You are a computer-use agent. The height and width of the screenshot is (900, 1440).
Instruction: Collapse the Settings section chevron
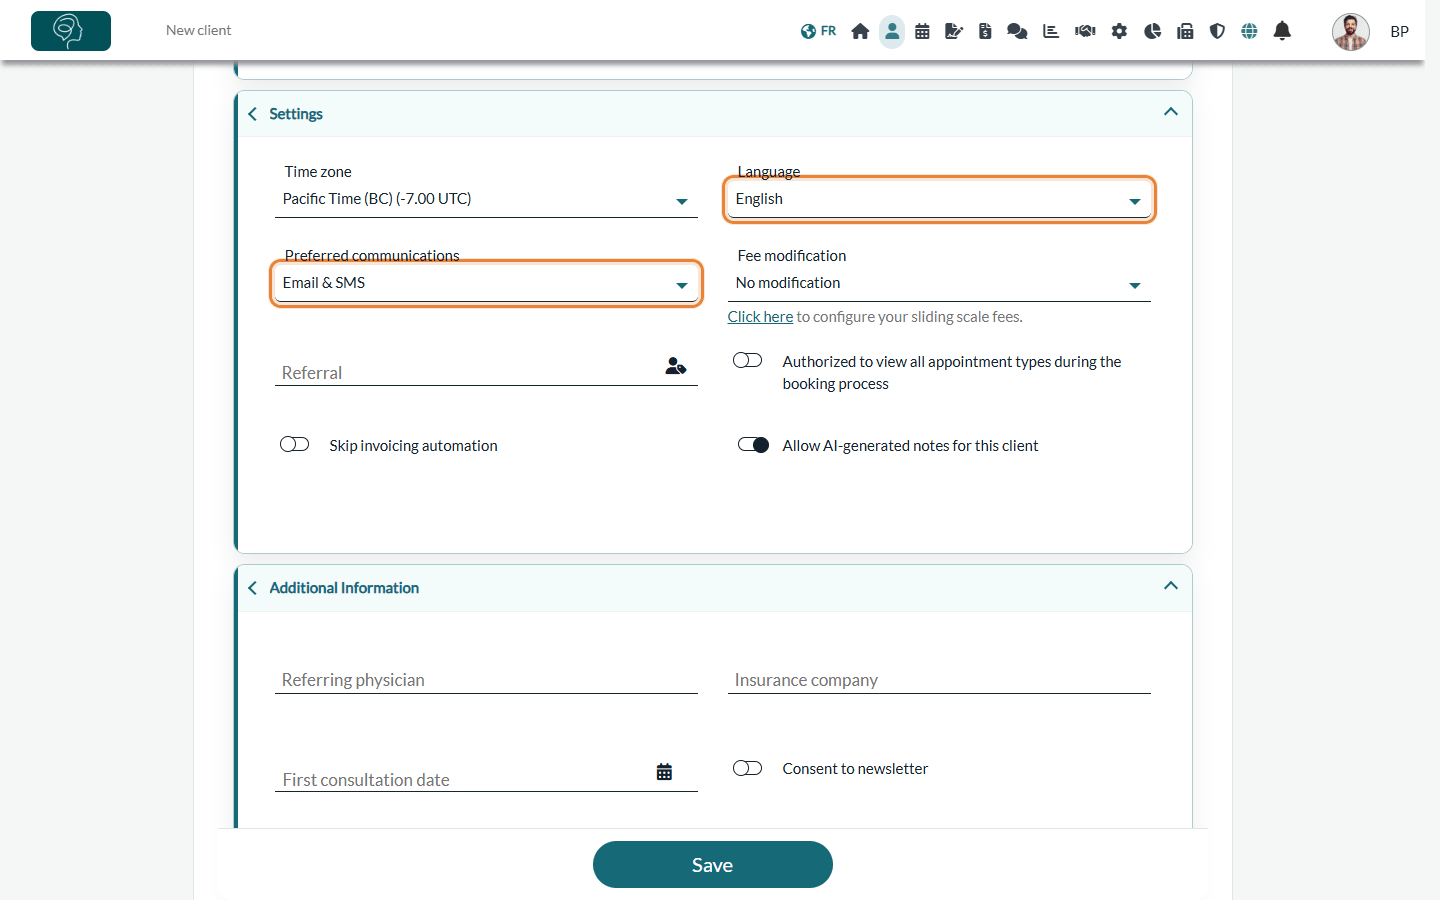pos(1171,112)
